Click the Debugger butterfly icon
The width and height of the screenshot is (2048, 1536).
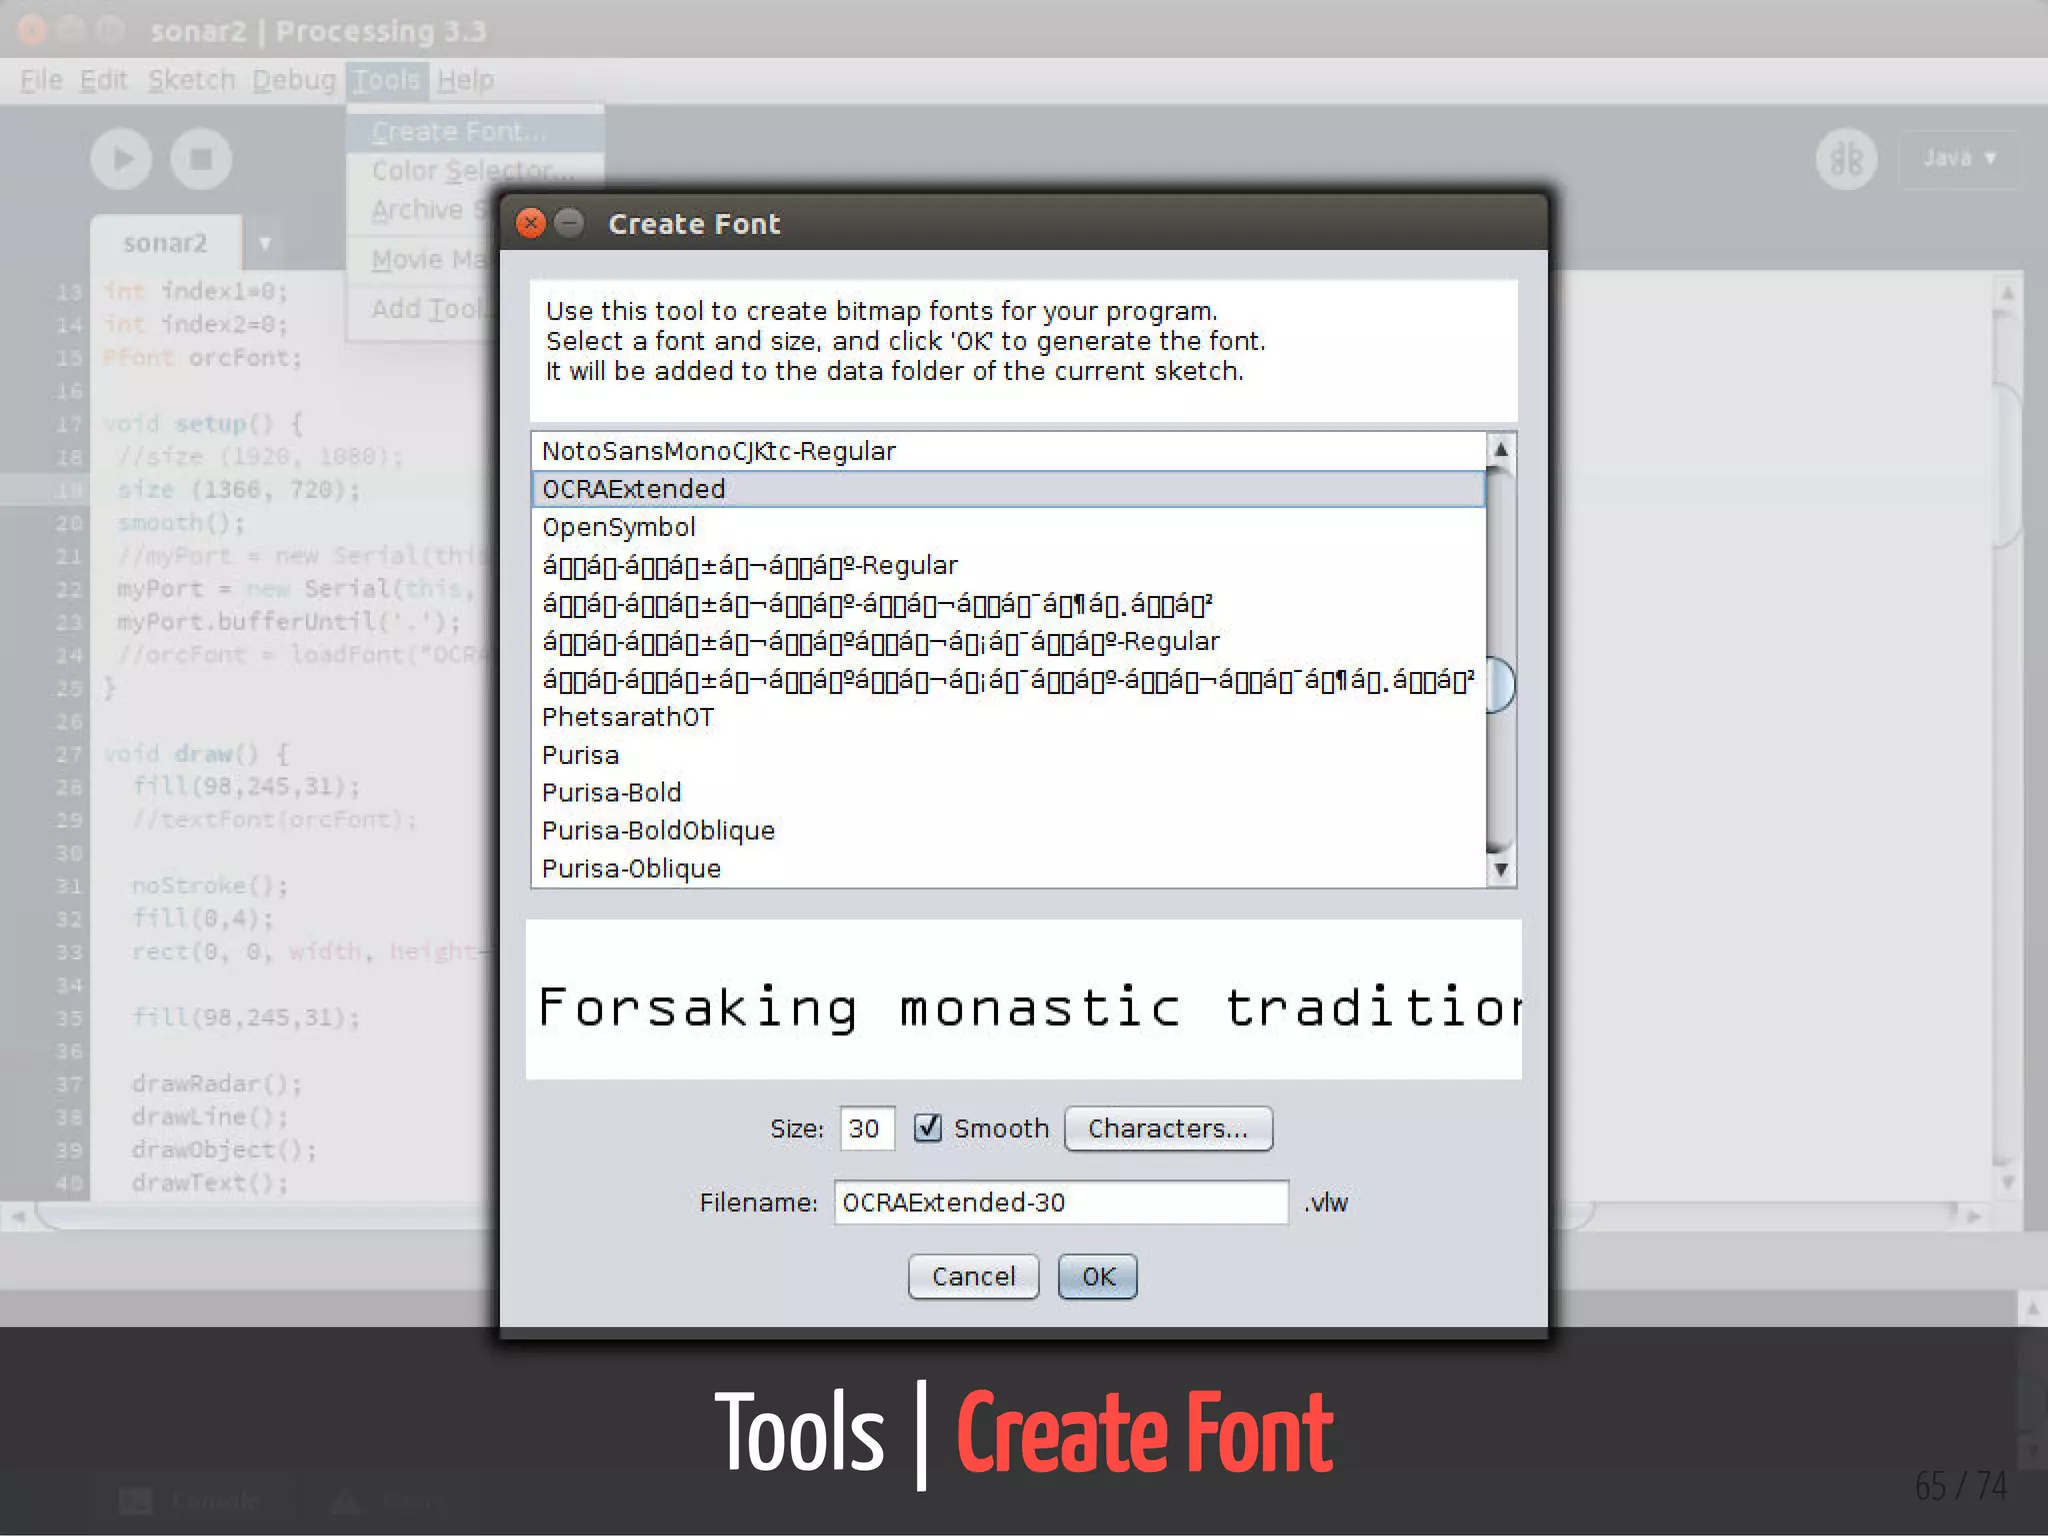pos(1845,159)
